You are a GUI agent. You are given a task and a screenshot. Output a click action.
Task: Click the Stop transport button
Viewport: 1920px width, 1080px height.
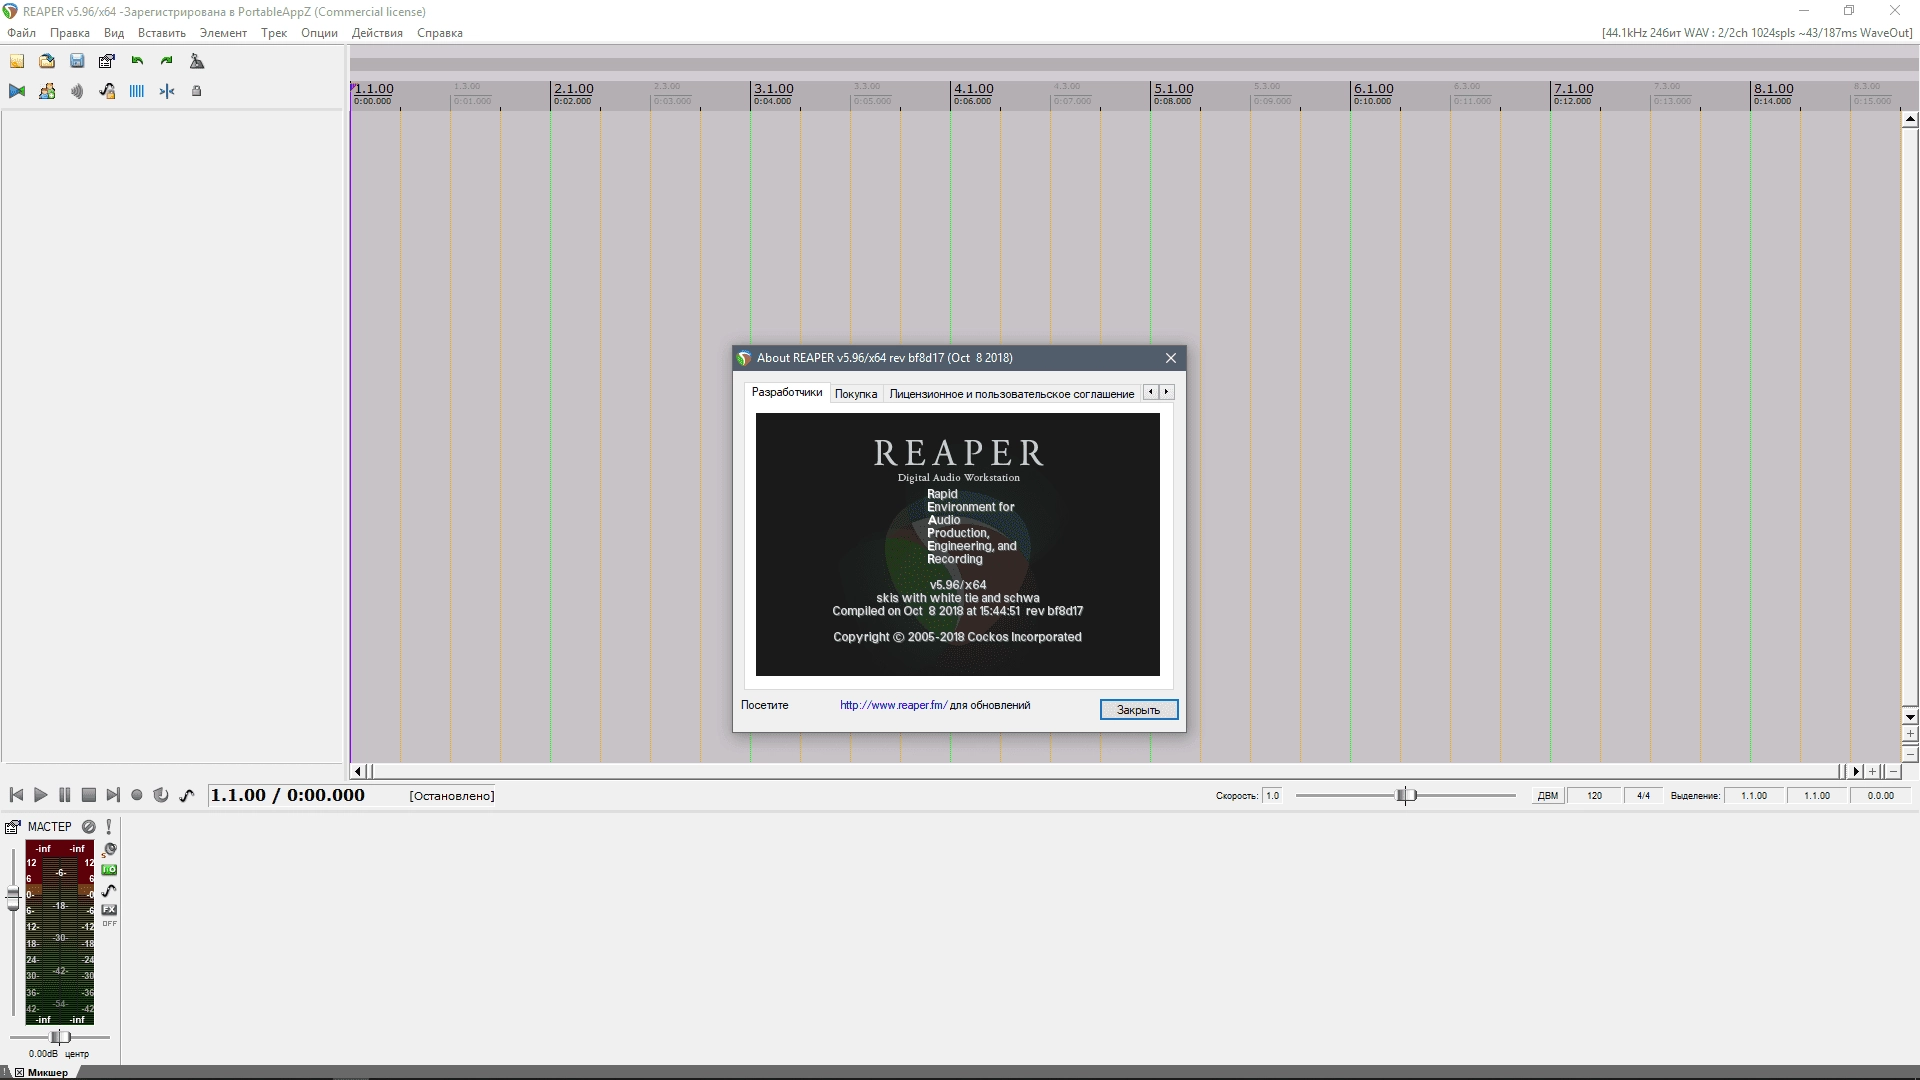[88, 795]
